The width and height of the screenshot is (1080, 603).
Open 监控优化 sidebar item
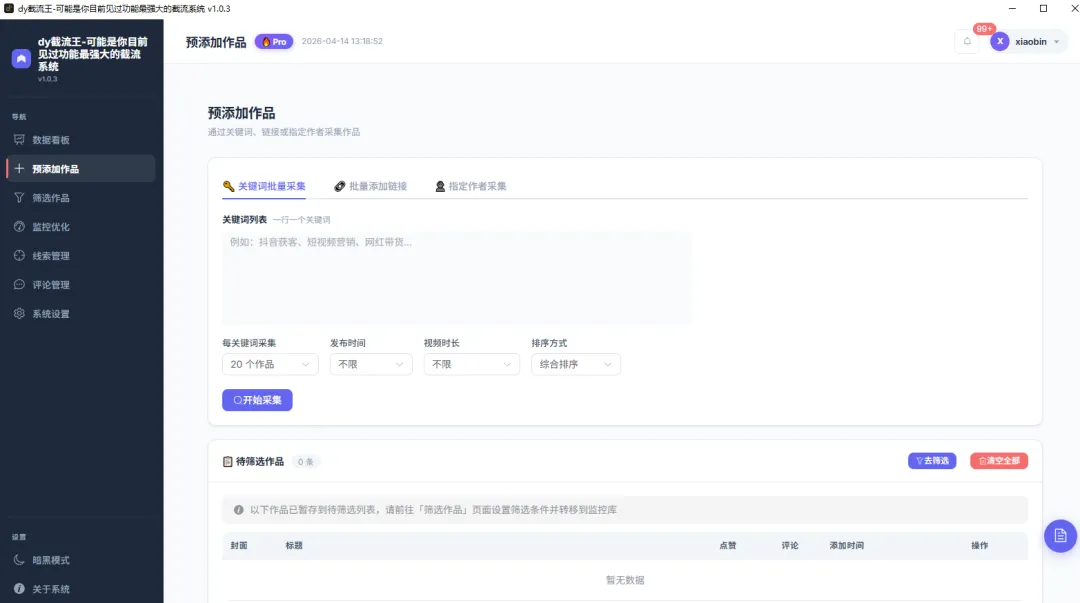pyautogui.click(x=81, y=227)
